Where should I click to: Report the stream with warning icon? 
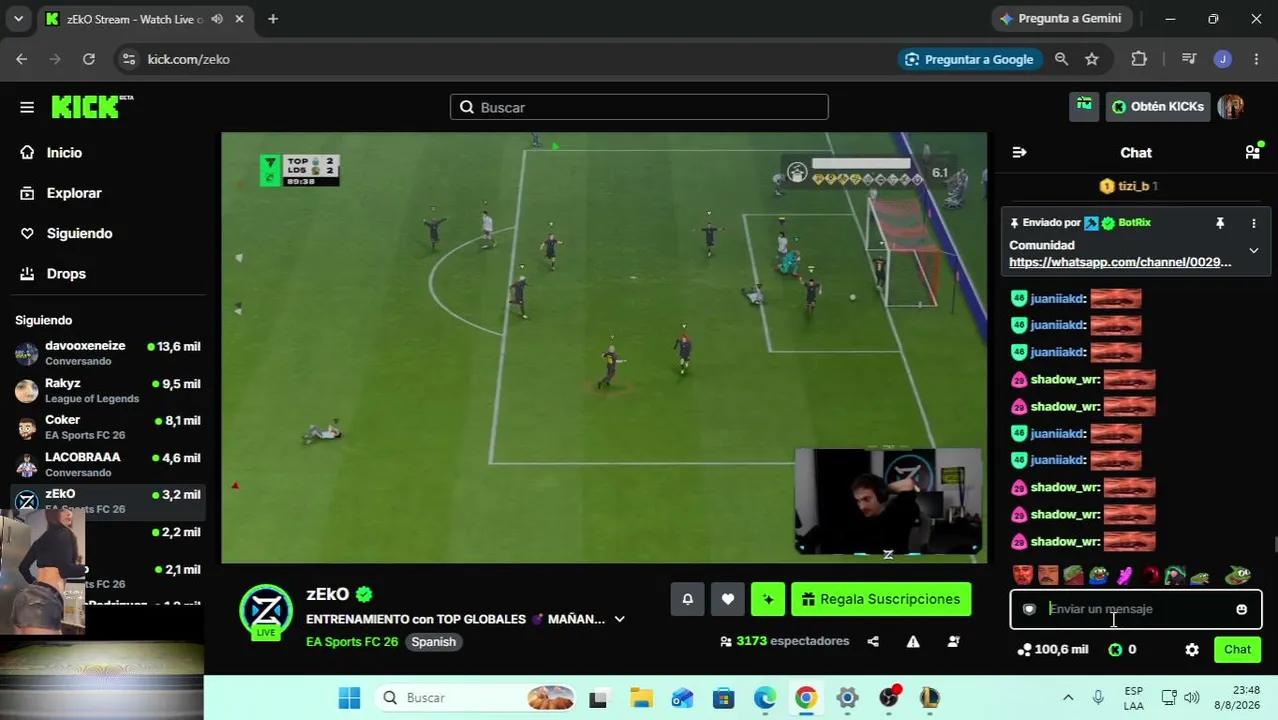coord(913,642)
